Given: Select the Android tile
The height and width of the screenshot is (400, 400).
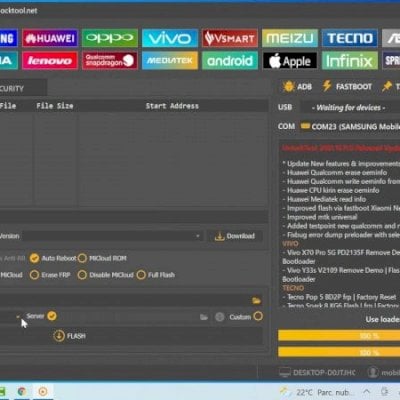Looking at the screenshot, I should tap(230, 60).
